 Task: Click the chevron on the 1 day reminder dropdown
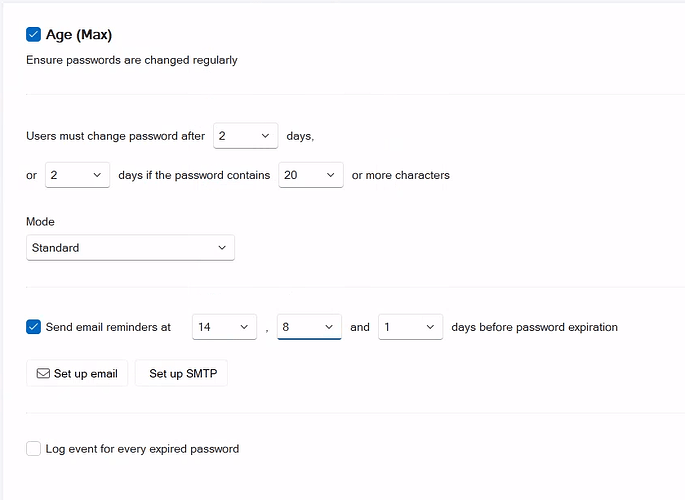(430, 327)
